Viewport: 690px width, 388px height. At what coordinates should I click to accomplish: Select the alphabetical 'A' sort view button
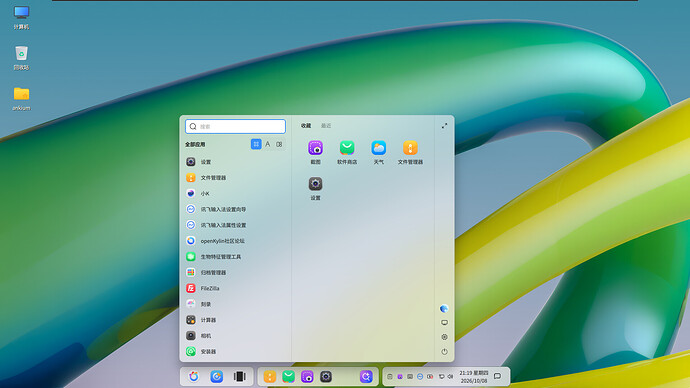(x=268, y=144)
